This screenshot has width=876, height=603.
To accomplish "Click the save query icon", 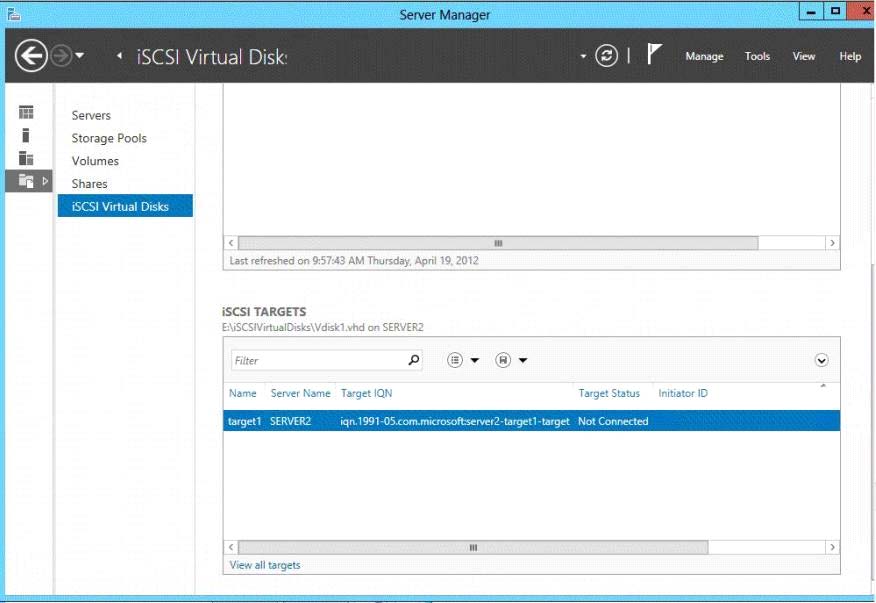I will (503, 360).
